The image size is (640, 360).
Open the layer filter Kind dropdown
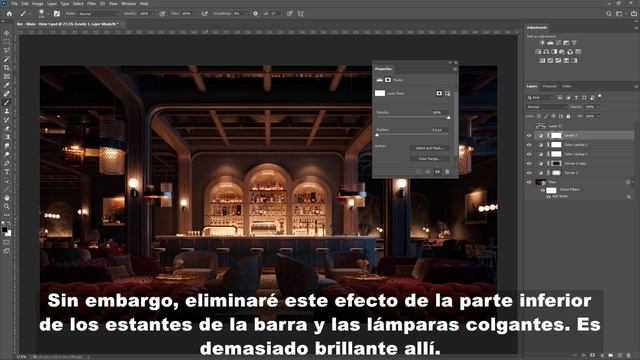pos(540,98)
